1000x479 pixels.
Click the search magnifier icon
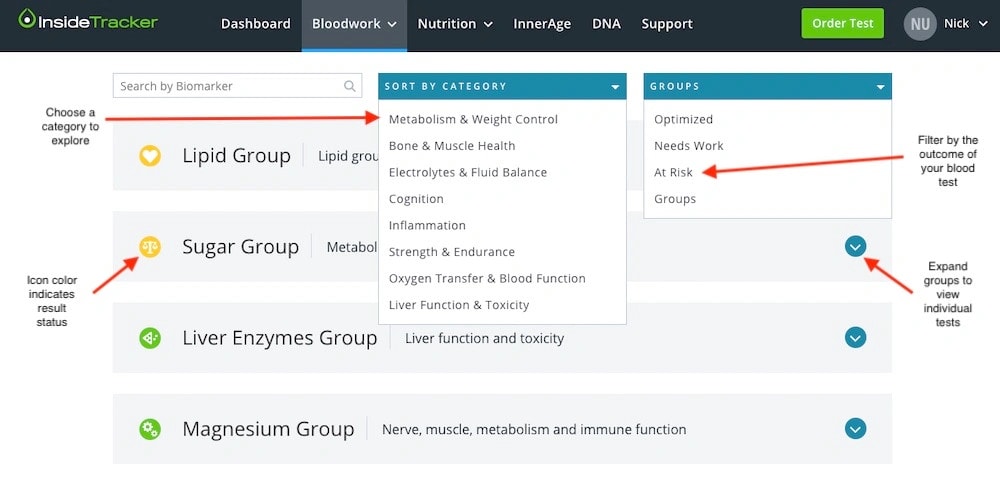pyautogui.click(x=349, y=86)
